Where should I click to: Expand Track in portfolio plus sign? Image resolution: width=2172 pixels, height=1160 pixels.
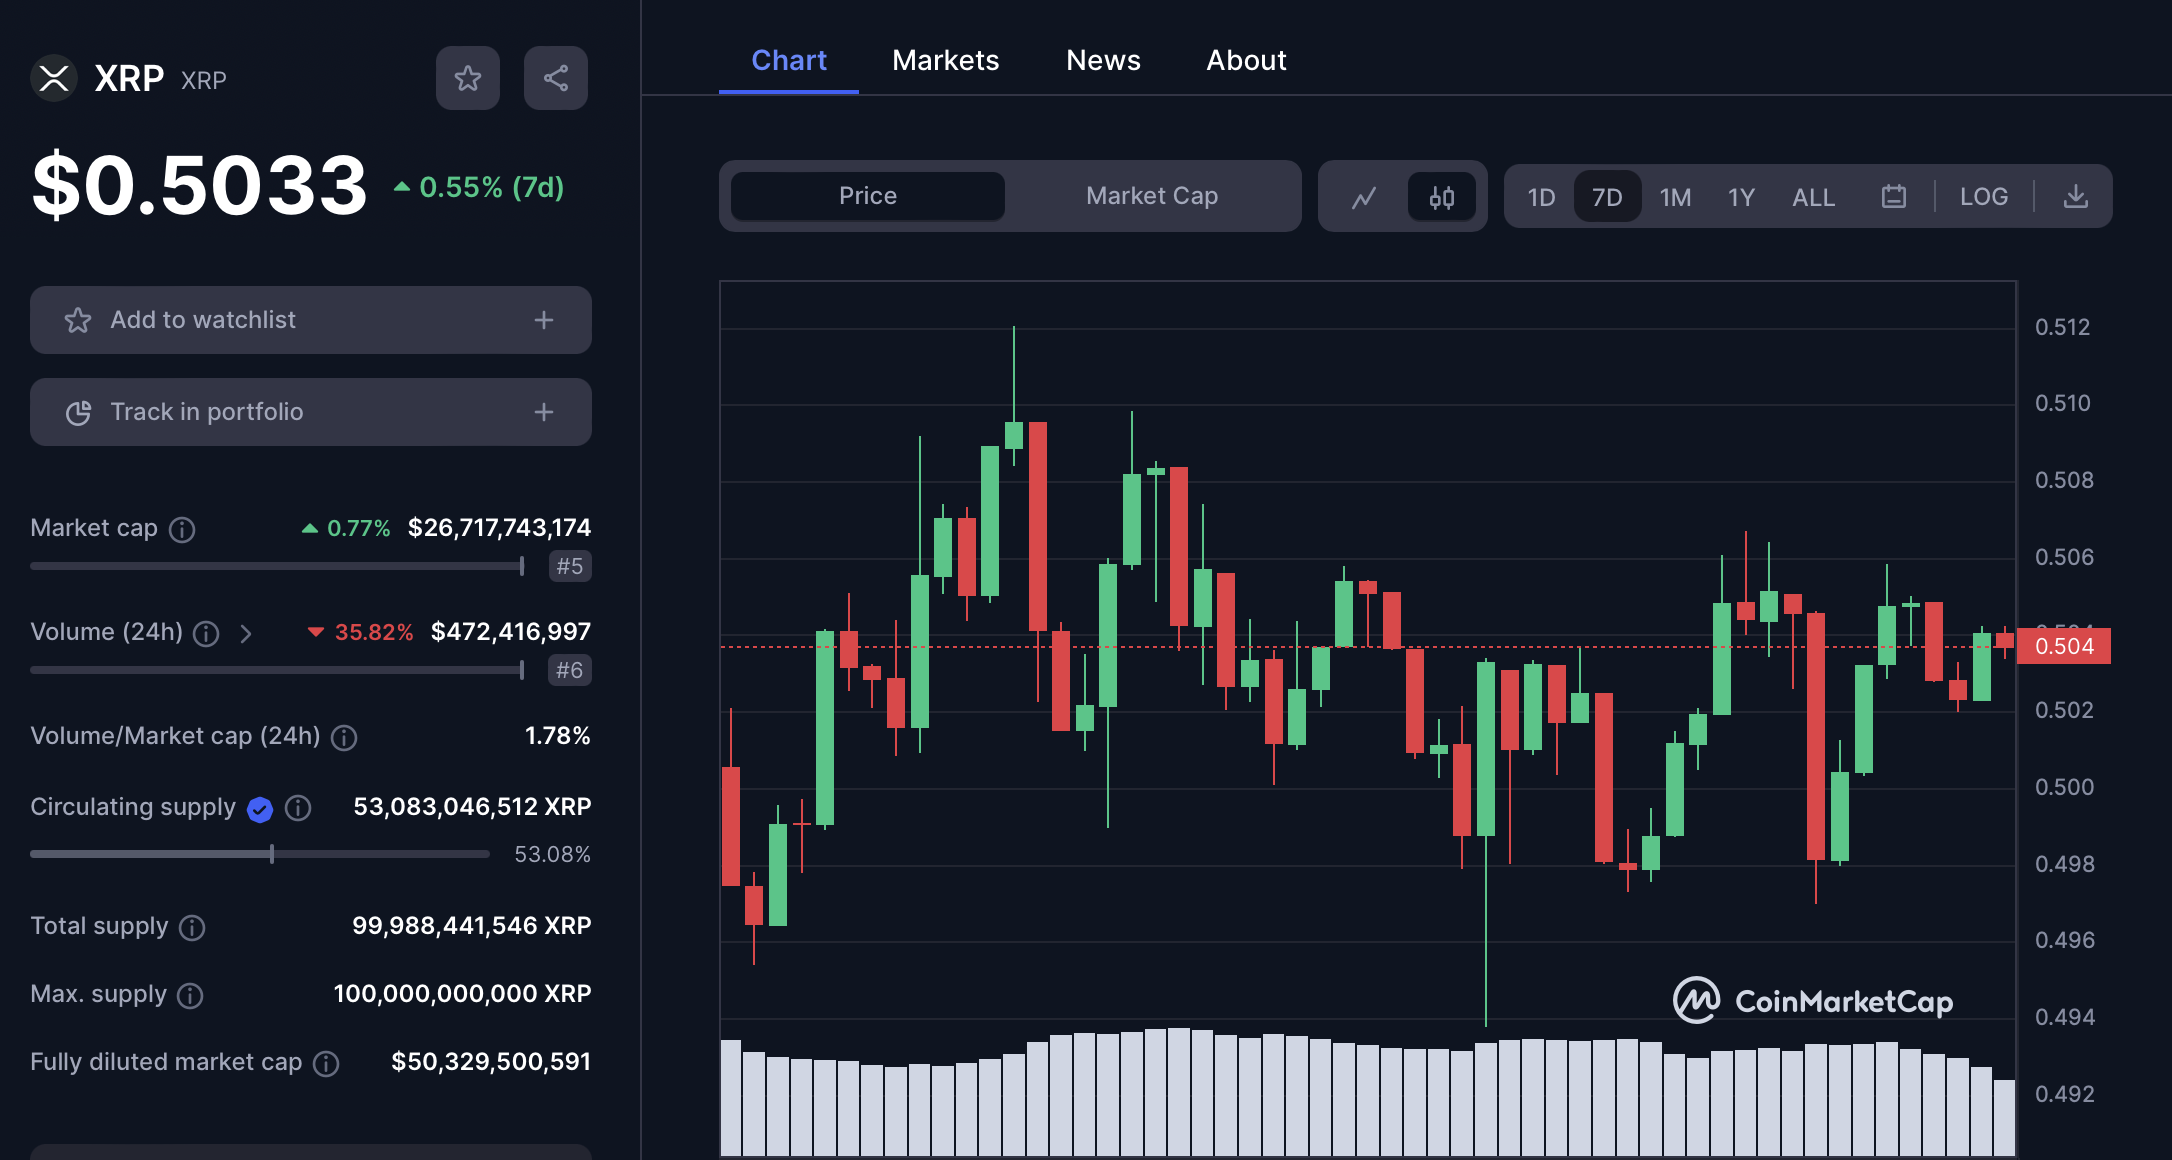pos(543,412)
